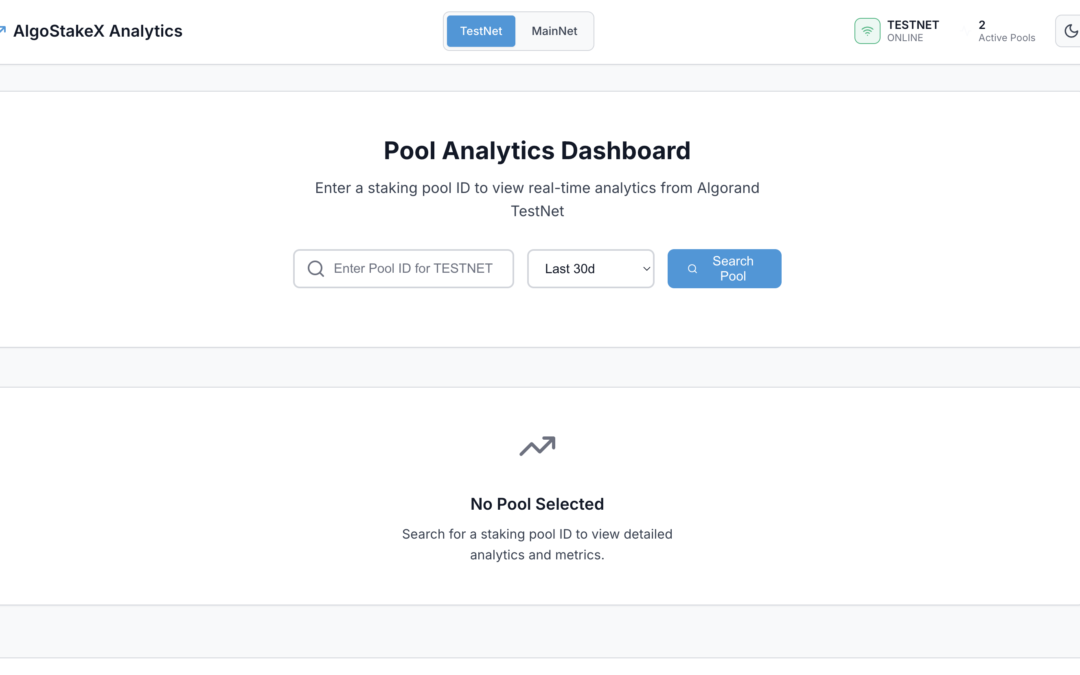Click the AlgoStakeX Analytics title
The image size is (1080, 675).
[x=98, y=31]
